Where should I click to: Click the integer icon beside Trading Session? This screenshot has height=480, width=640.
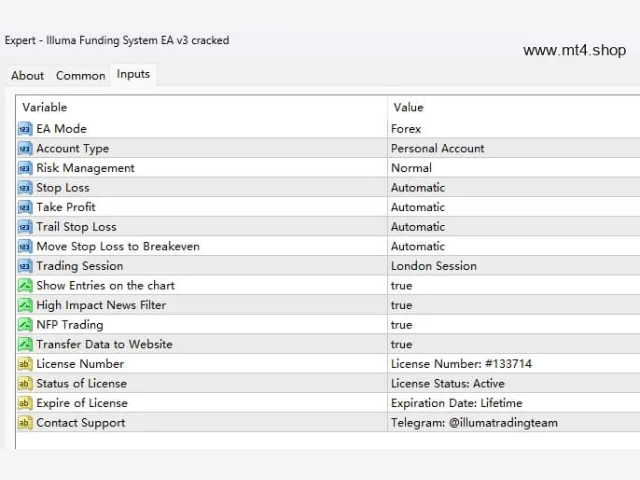pos(25,266)
